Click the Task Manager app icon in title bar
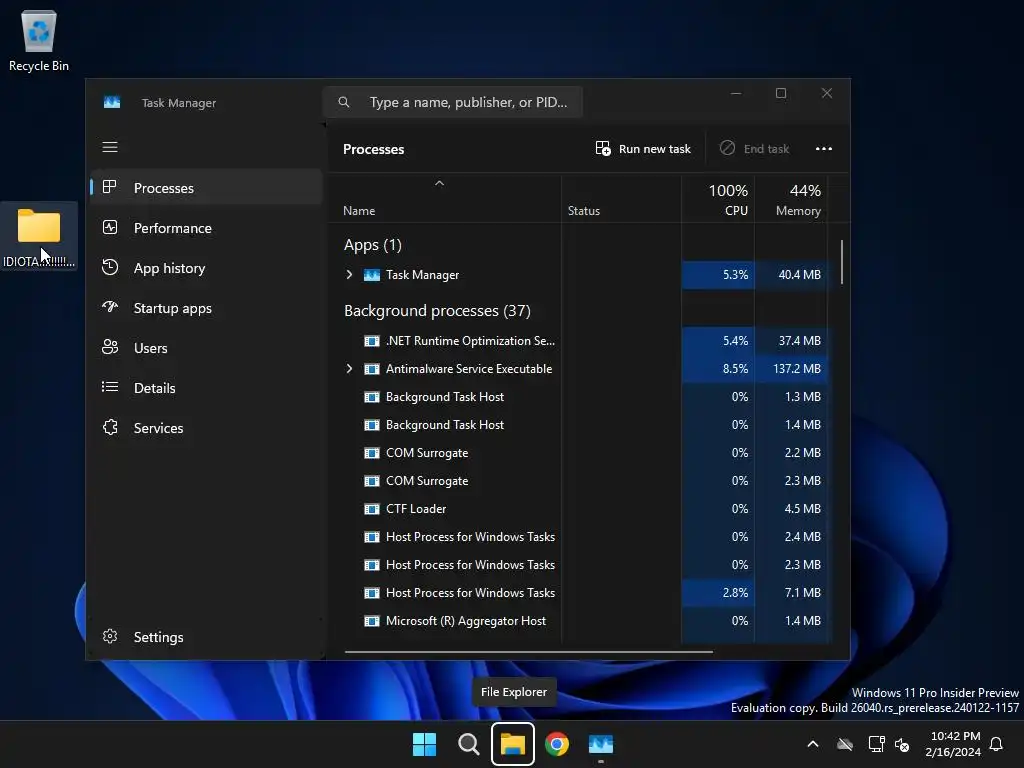This screenshot has width=1024, height=768. click(112, 103)
